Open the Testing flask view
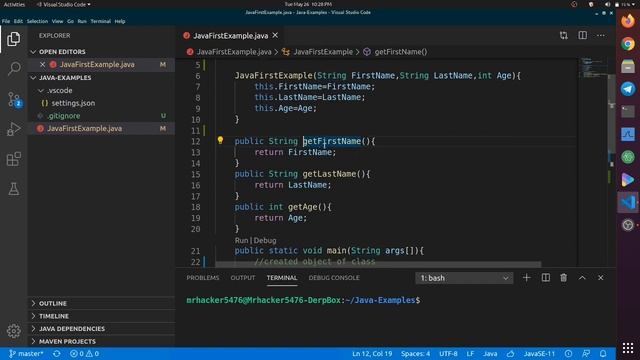This screenshot has width=640, height=360. point(13,189)
